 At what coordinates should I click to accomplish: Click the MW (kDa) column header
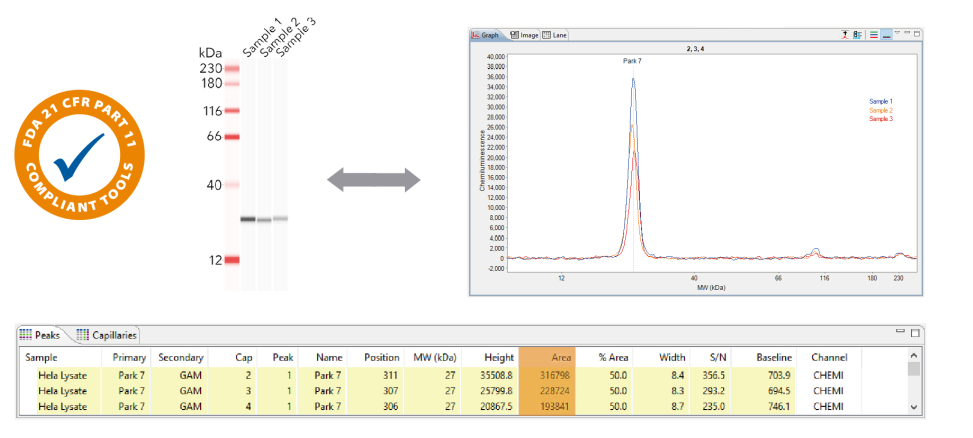coord(434,357)
